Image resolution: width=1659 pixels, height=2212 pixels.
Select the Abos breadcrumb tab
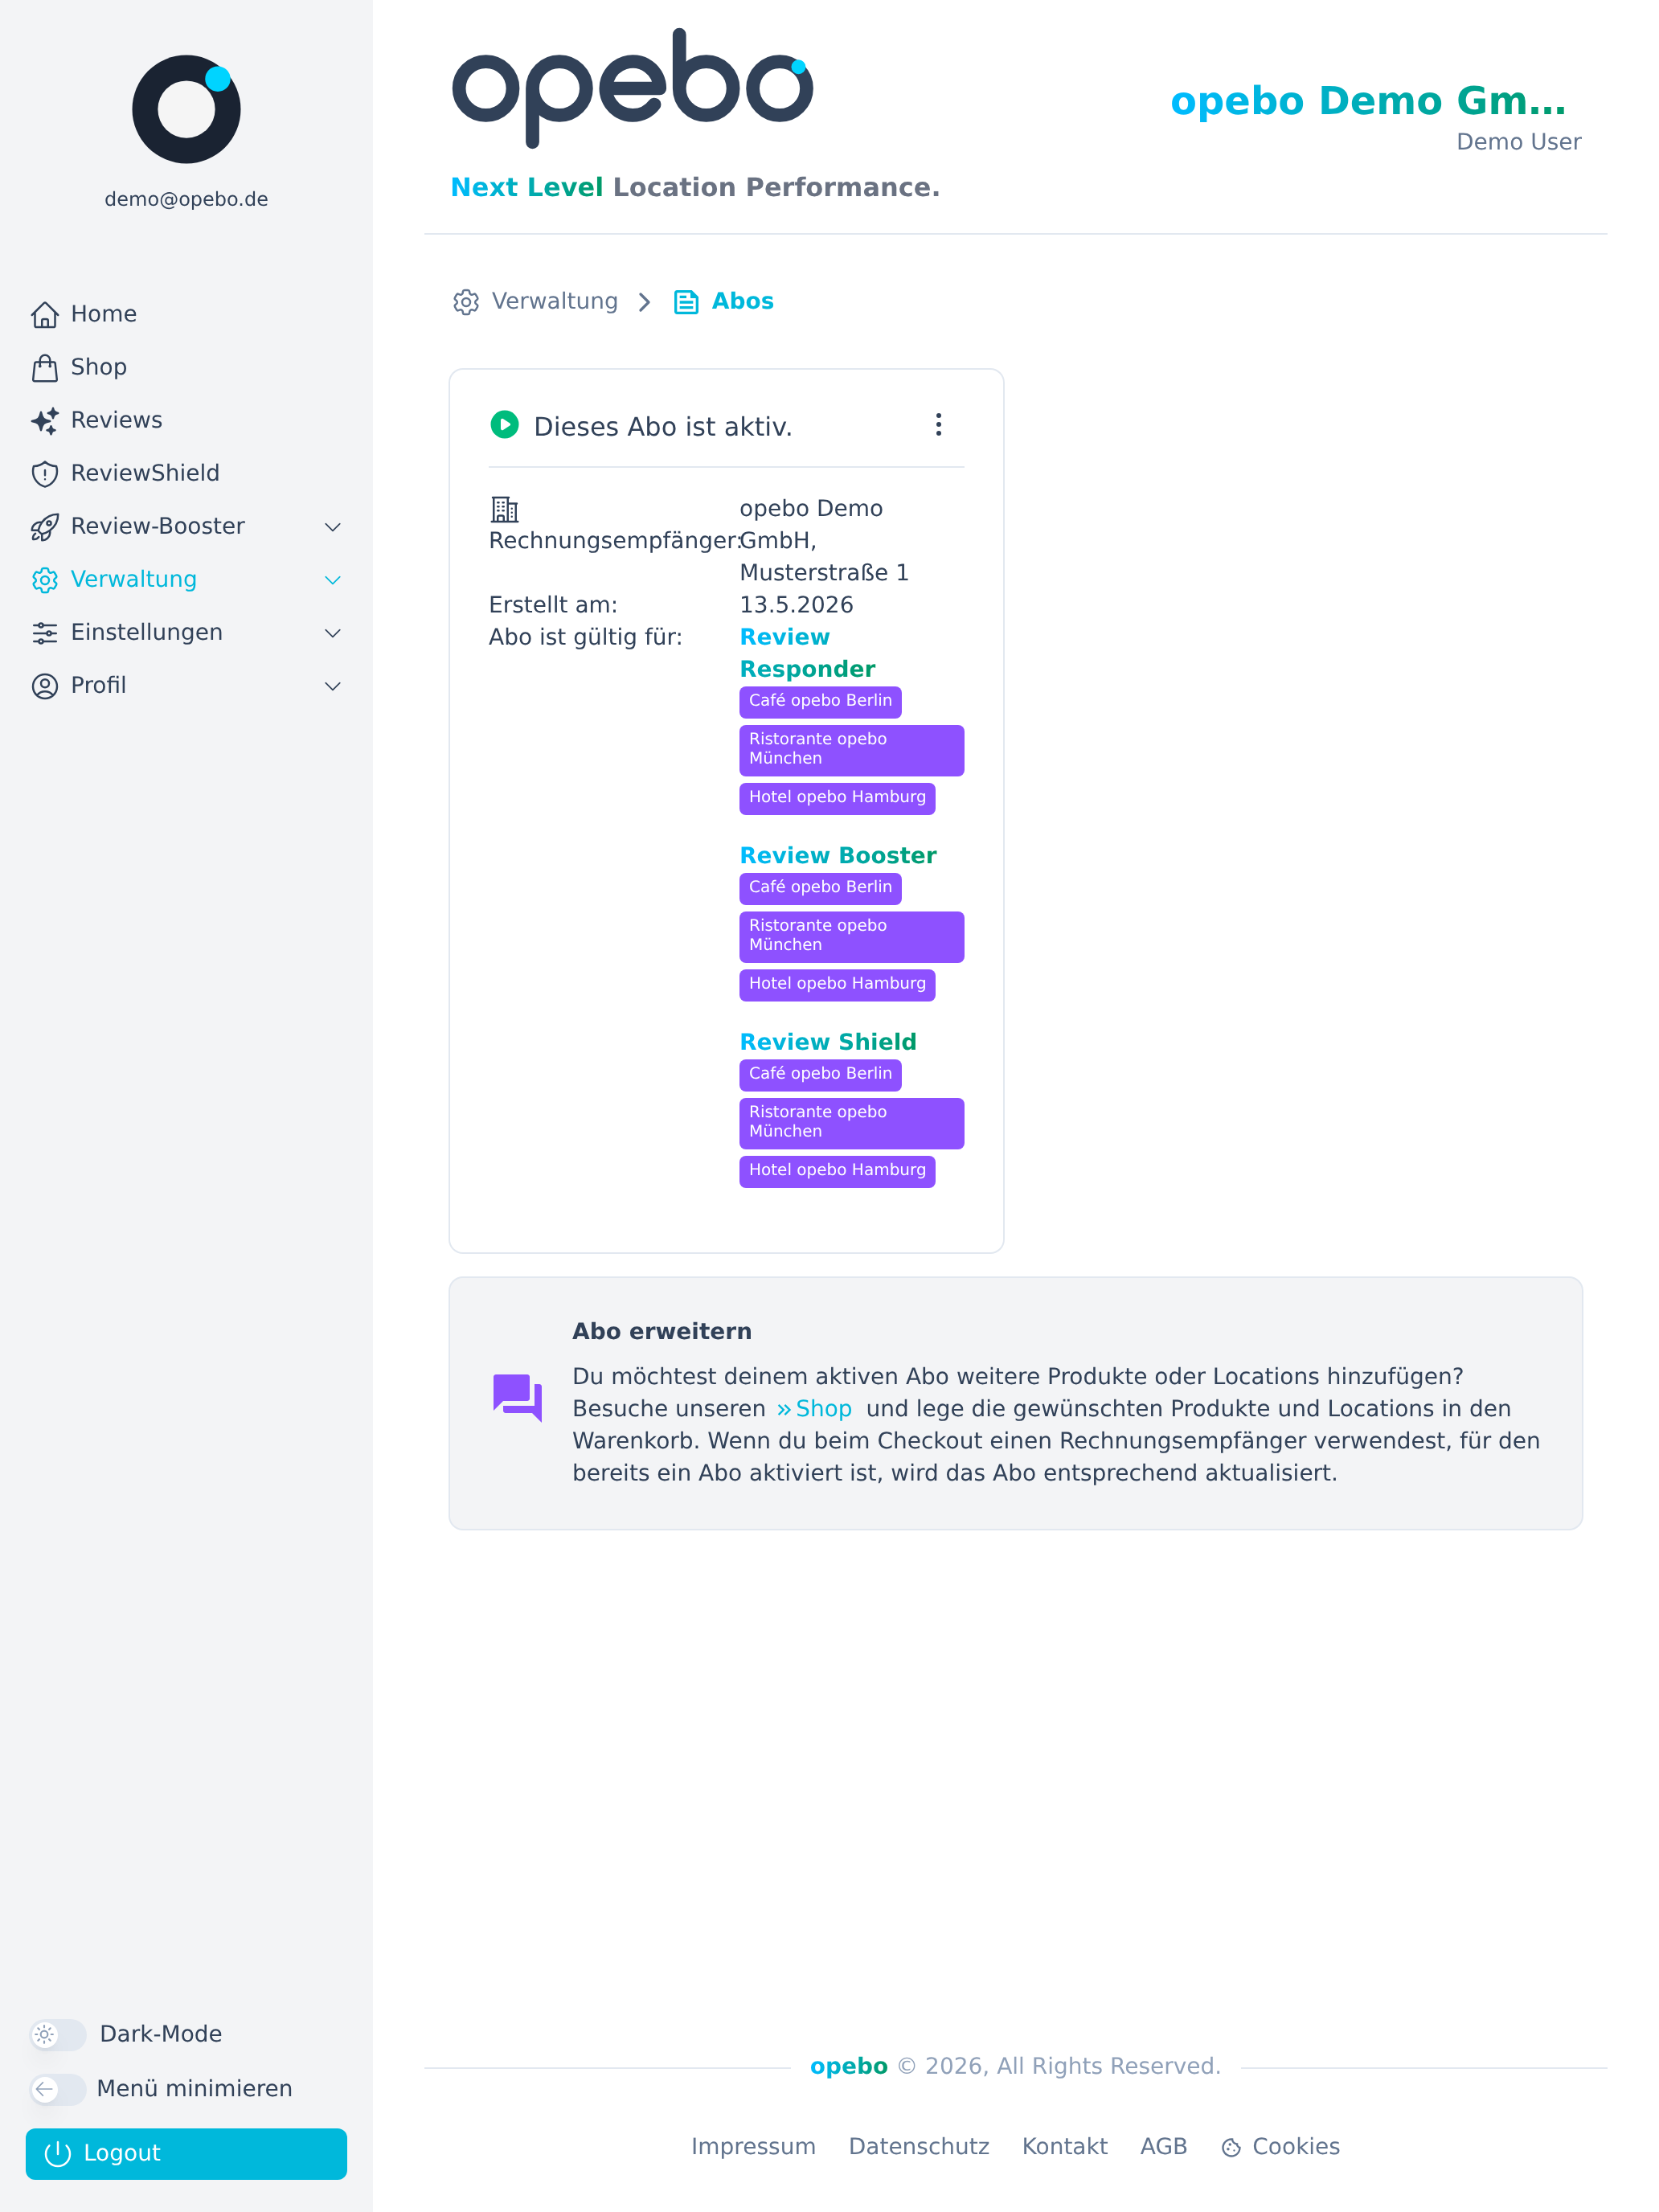click(x=724, y=301)
